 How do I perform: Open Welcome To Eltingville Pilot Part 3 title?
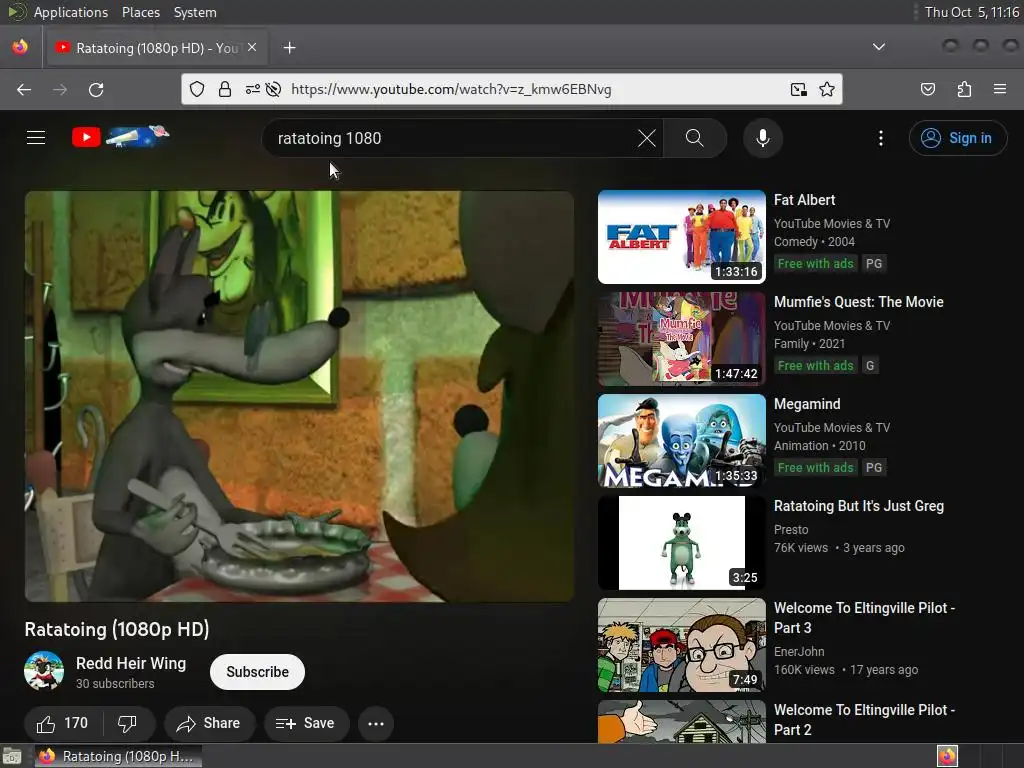click(864, 617)
